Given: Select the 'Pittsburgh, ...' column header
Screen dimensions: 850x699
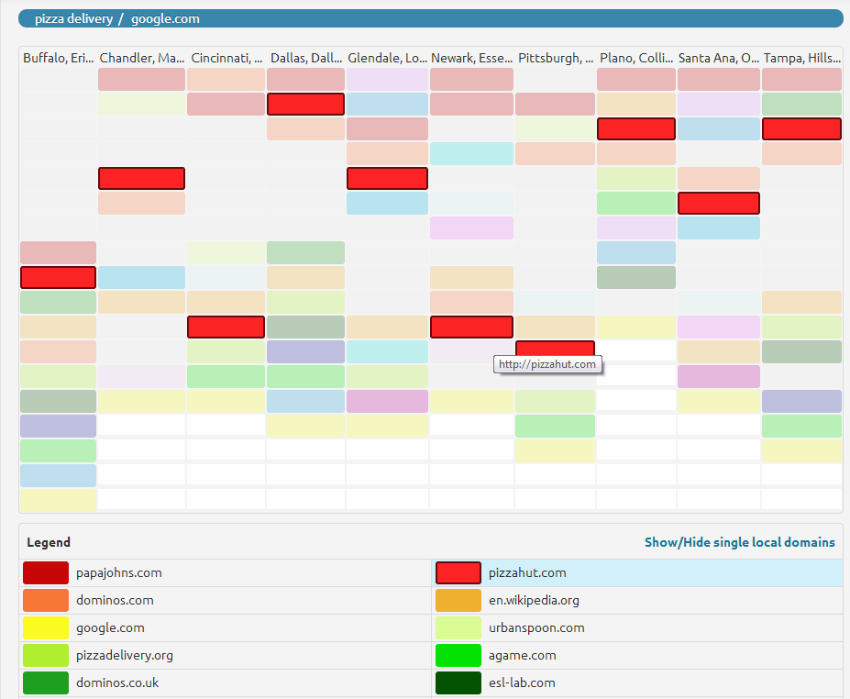Looking at the screenshot, I should click(x=556, y=58).
